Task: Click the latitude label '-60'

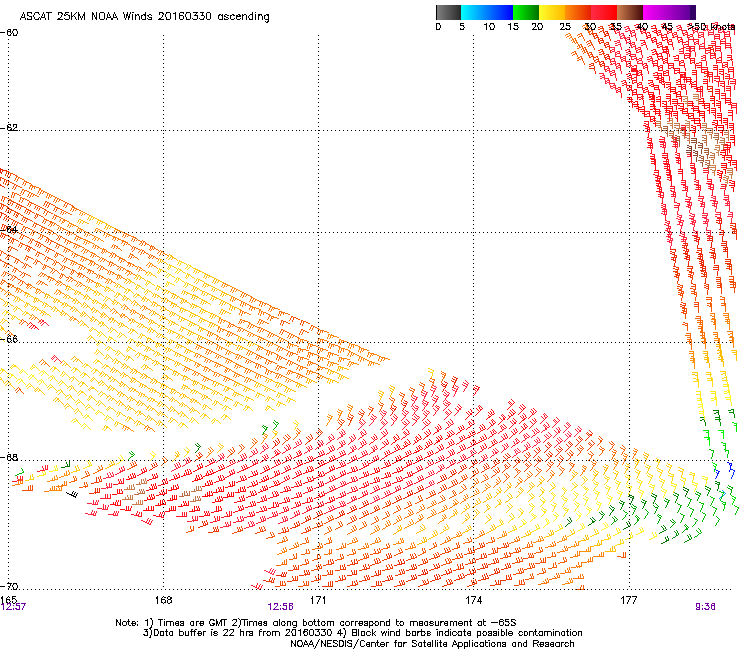Action: [x=9, y=33]
